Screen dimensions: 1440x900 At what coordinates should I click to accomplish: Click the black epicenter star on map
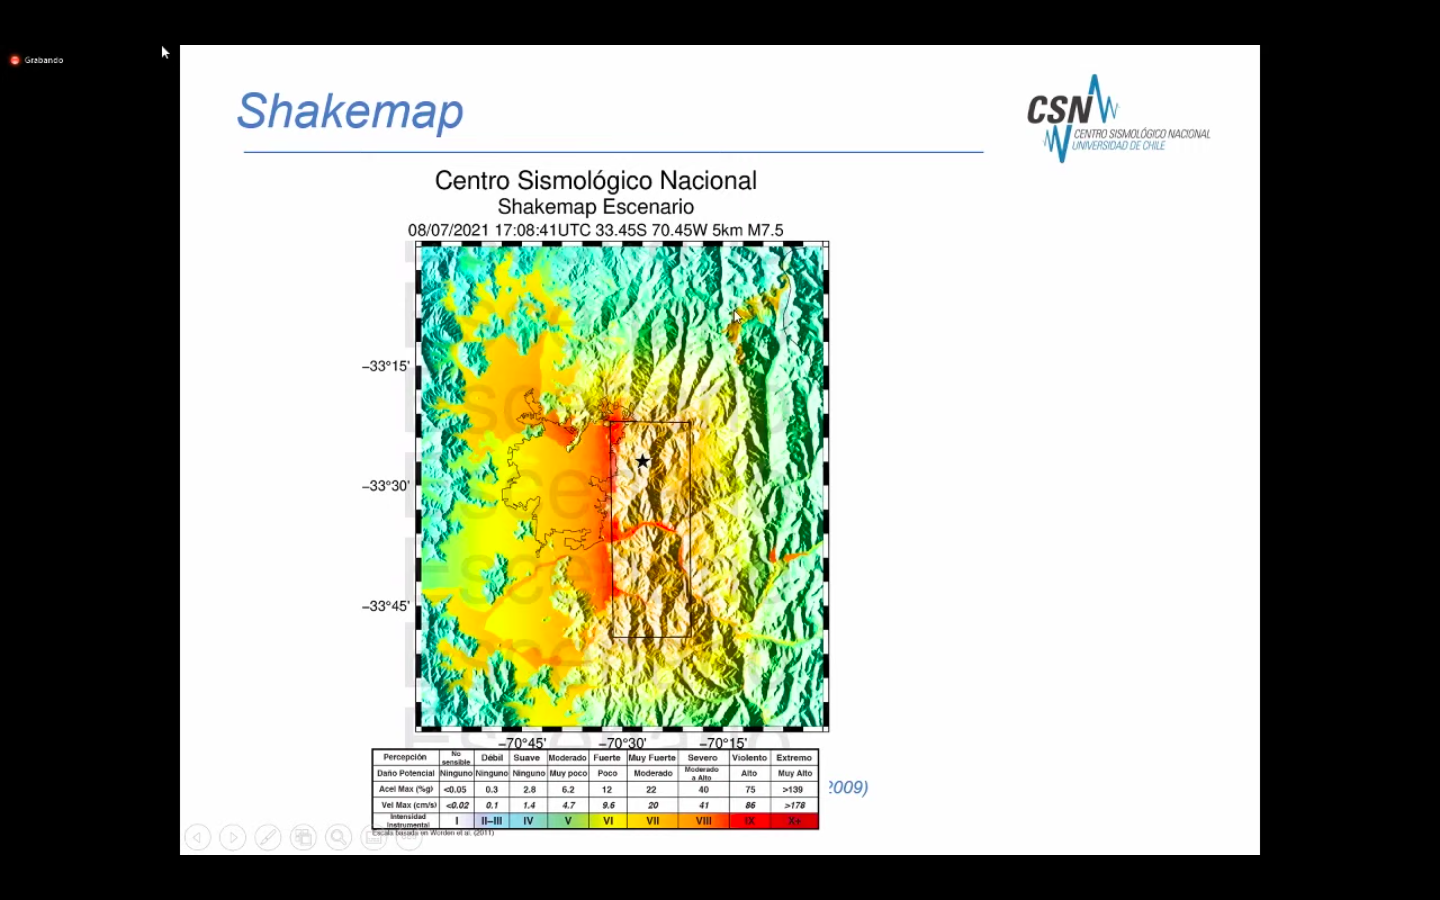pos(643,461)
